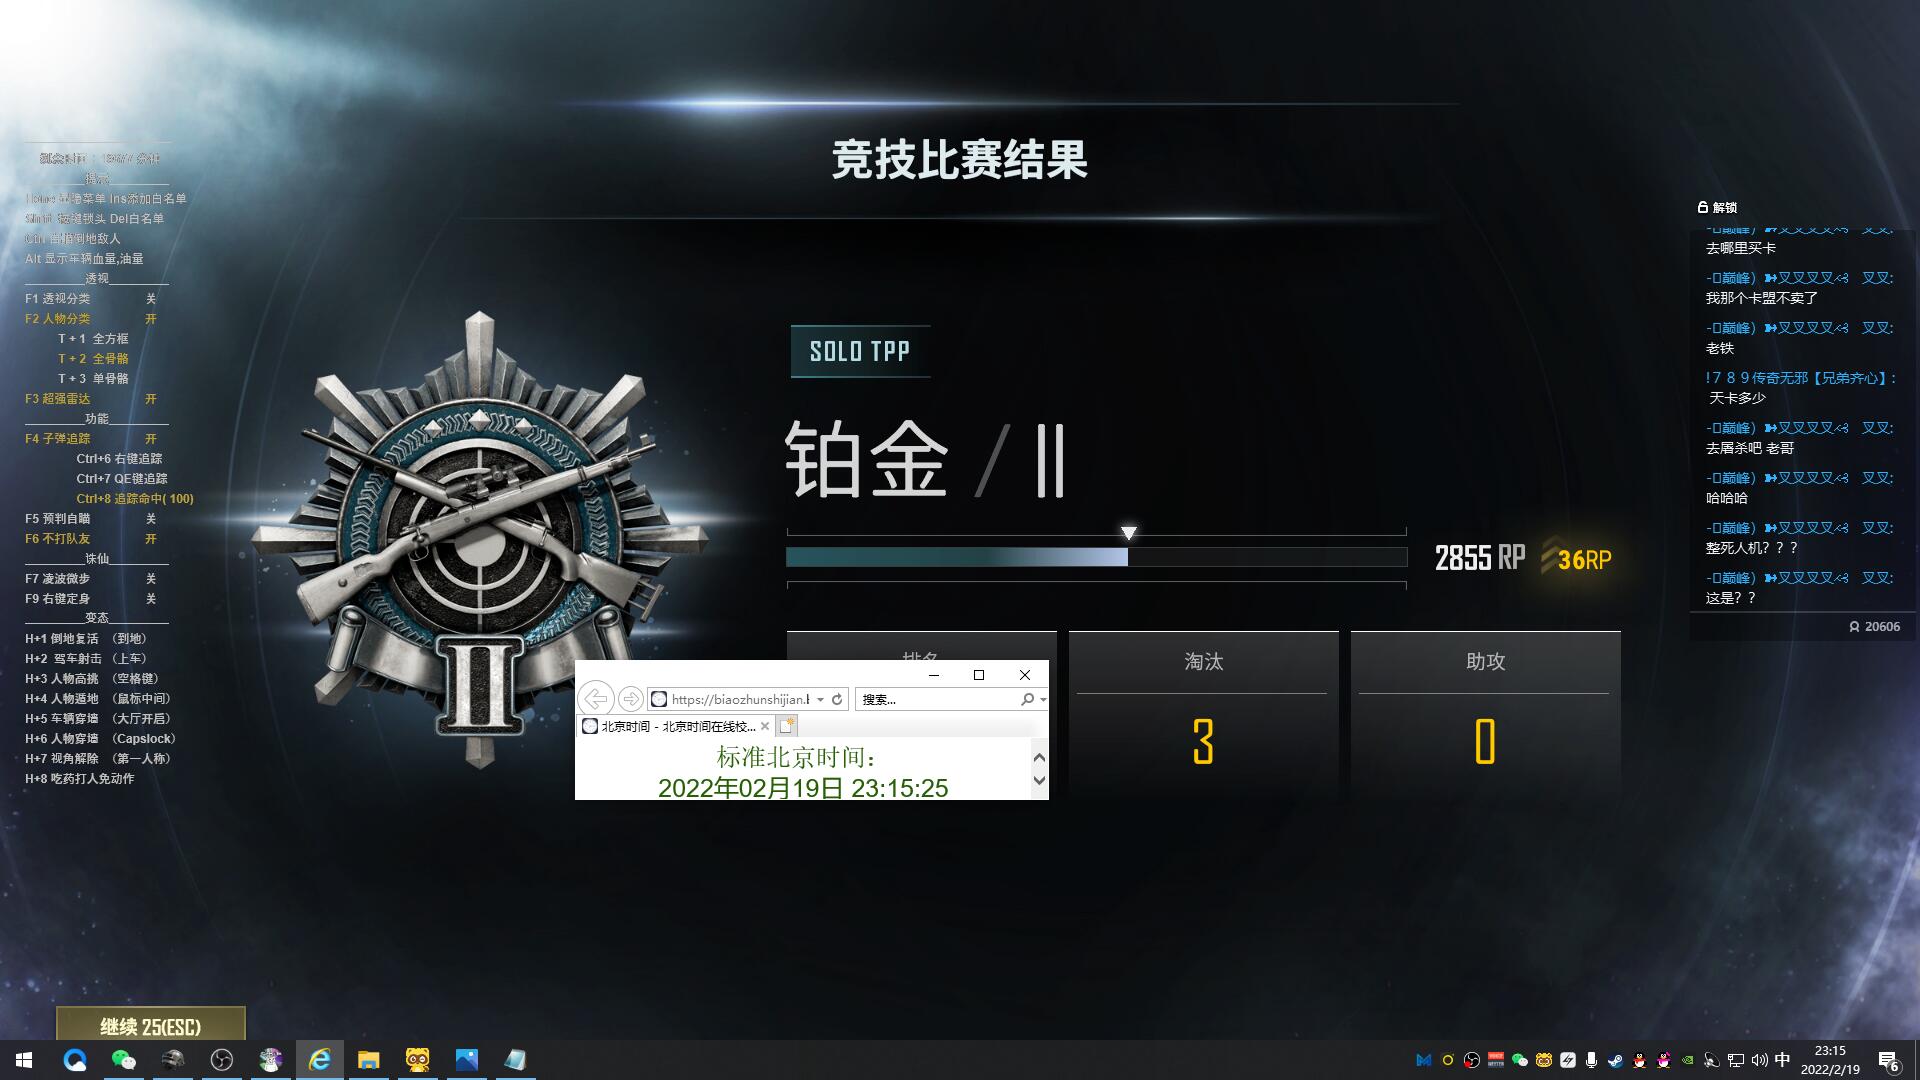Click the IE forward navigation arrow

630,699
